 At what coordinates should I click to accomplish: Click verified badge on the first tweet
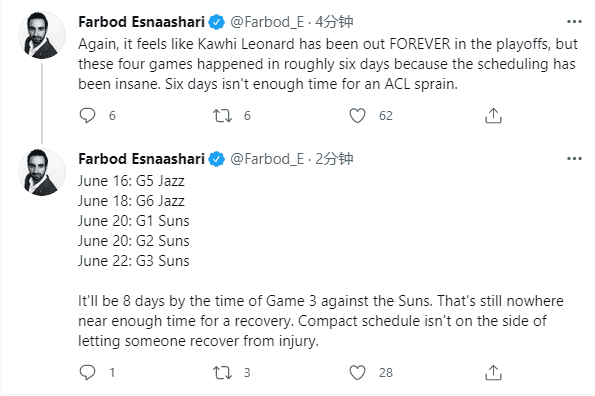pyautogui.click(x=217, y=22)
